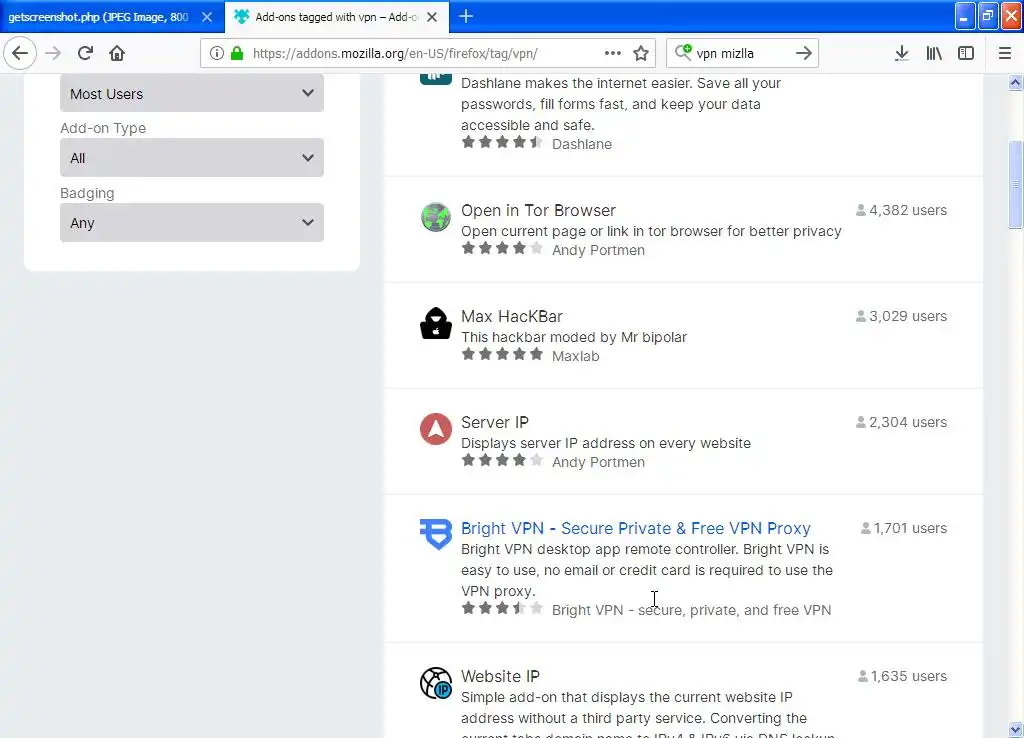Screen dimensions: 1024x738
Task: Click the green secure connection padlock
Action: point(237,53)
